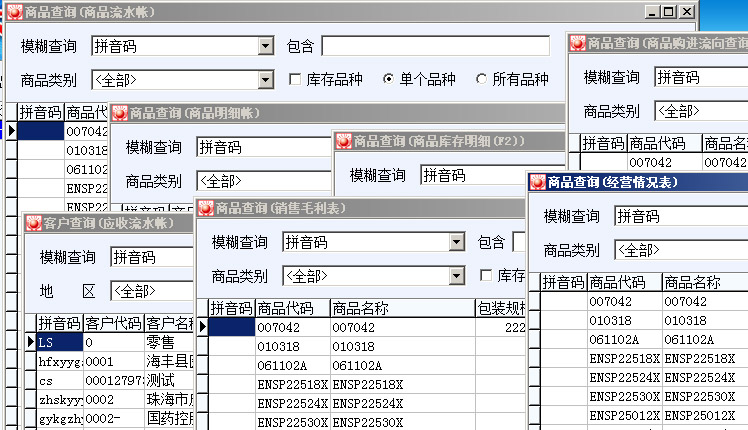Maximize the 商品流水帐 query window

670,12
